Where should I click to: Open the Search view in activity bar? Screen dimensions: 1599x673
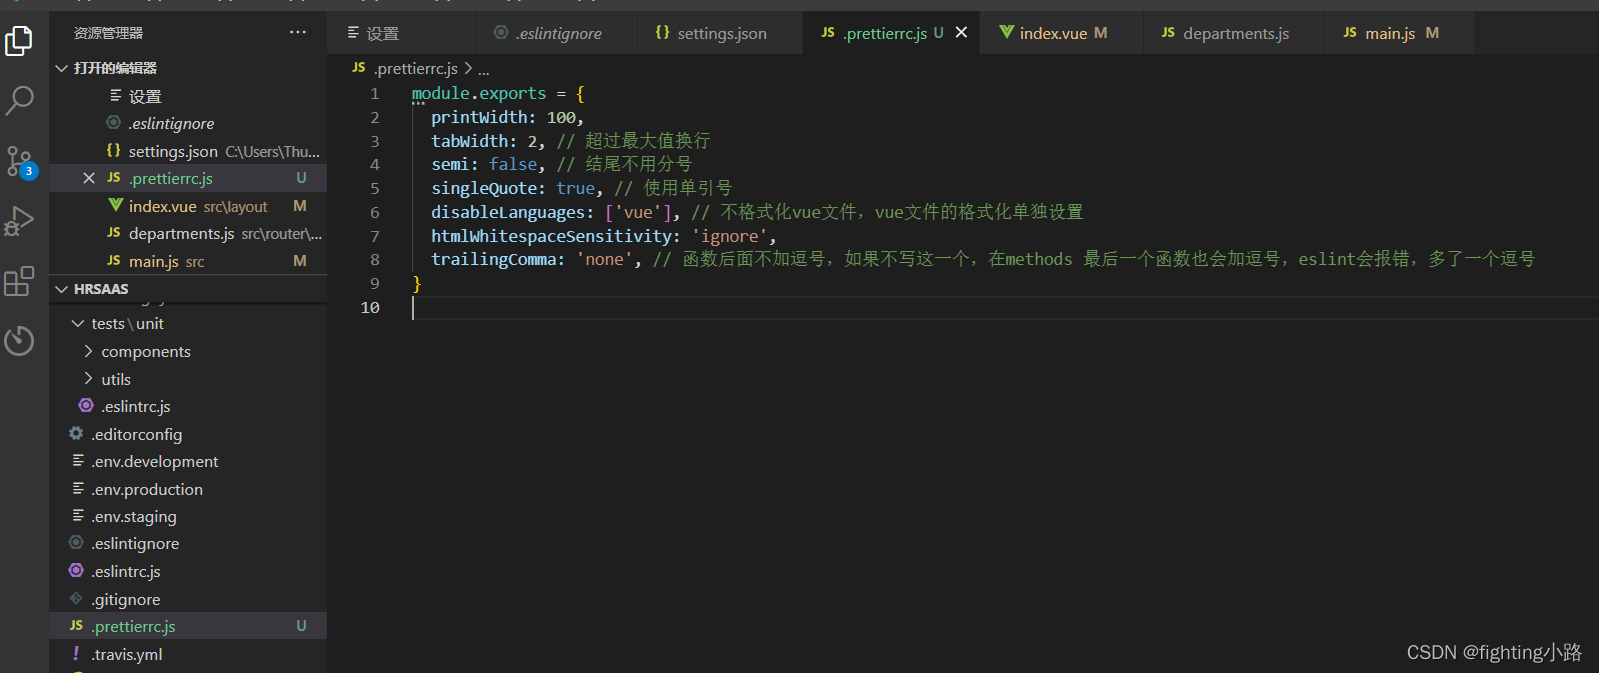tap(19, 100)
